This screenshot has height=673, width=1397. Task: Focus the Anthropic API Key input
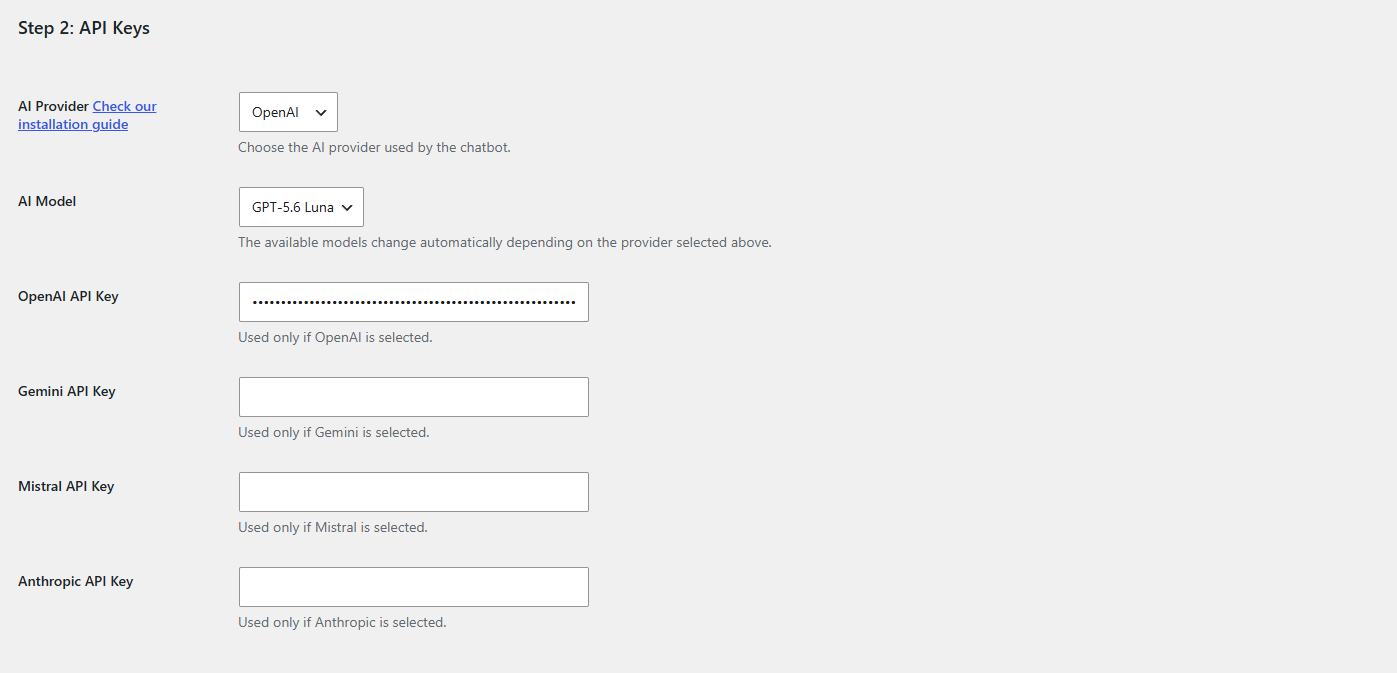tap(414, 587)
